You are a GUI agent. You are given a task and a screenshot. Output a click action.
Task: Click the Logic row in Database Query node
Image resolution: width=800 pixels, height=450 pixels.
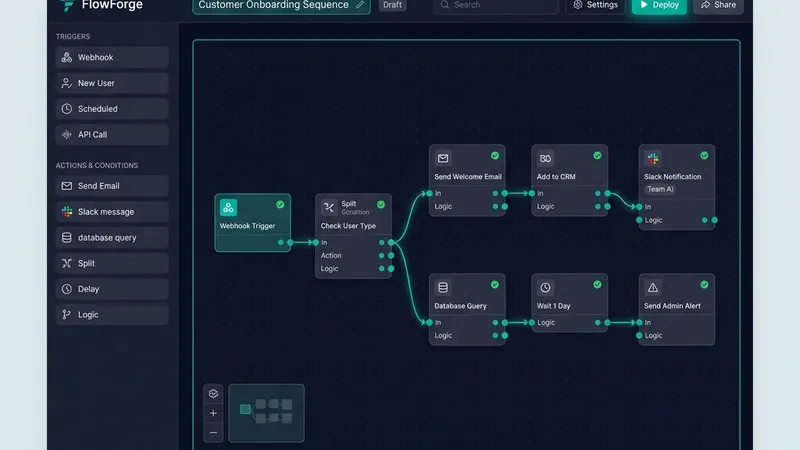coord(467,336)
